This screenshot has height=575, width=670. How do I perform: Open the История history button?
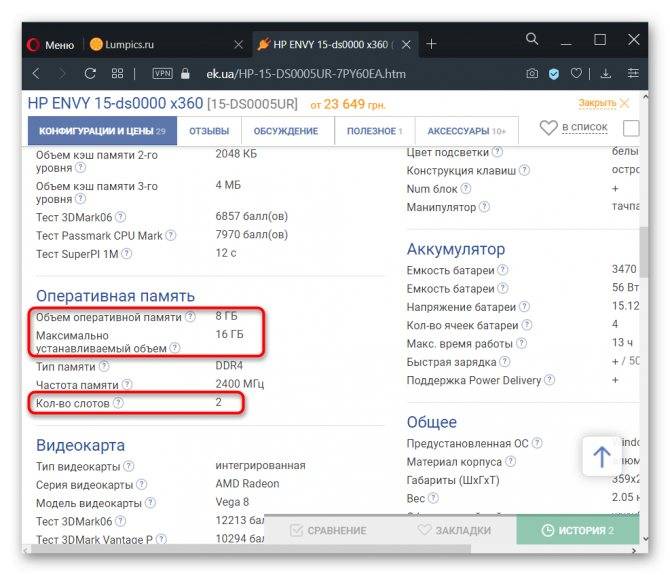pos(578,530)
